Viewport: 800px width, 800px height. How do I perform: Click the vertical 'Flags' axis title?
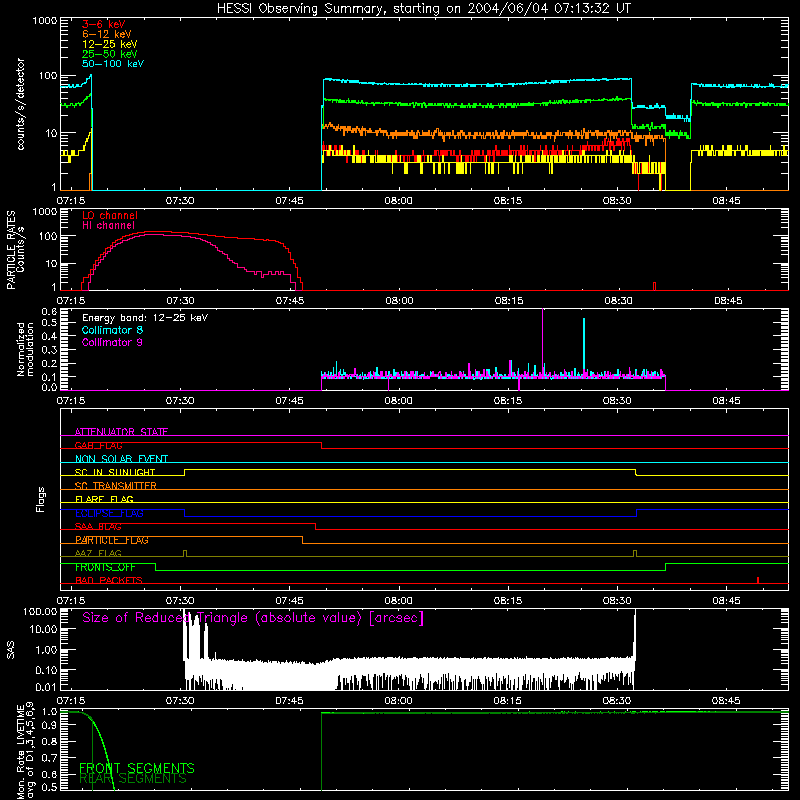click(41, 499)
